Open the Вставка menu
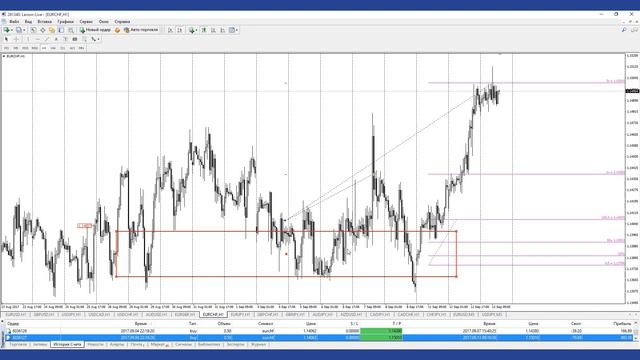 [45, 22]
